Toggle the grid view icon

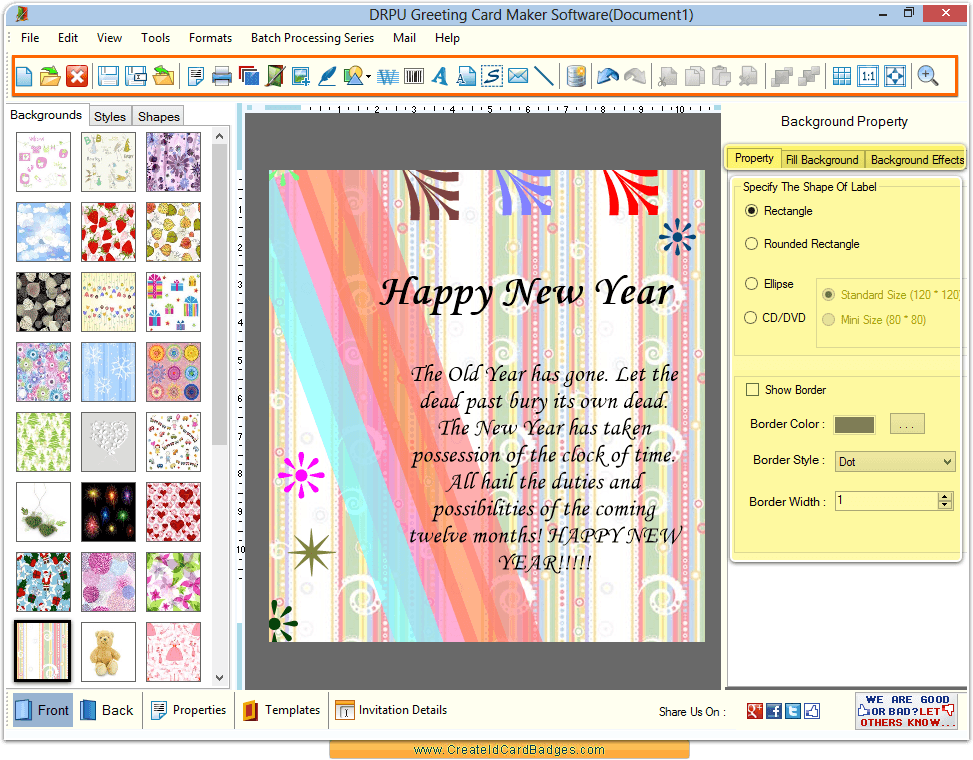pyautogui.click(x=841, y=76)
